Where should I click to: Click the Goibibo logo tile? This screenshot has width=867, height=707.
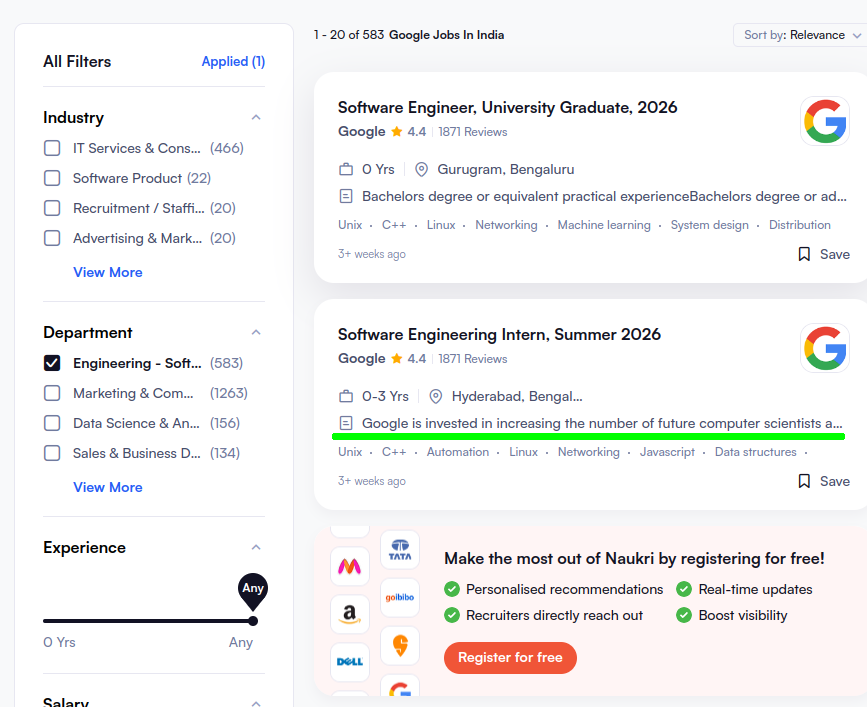[400, 598]
